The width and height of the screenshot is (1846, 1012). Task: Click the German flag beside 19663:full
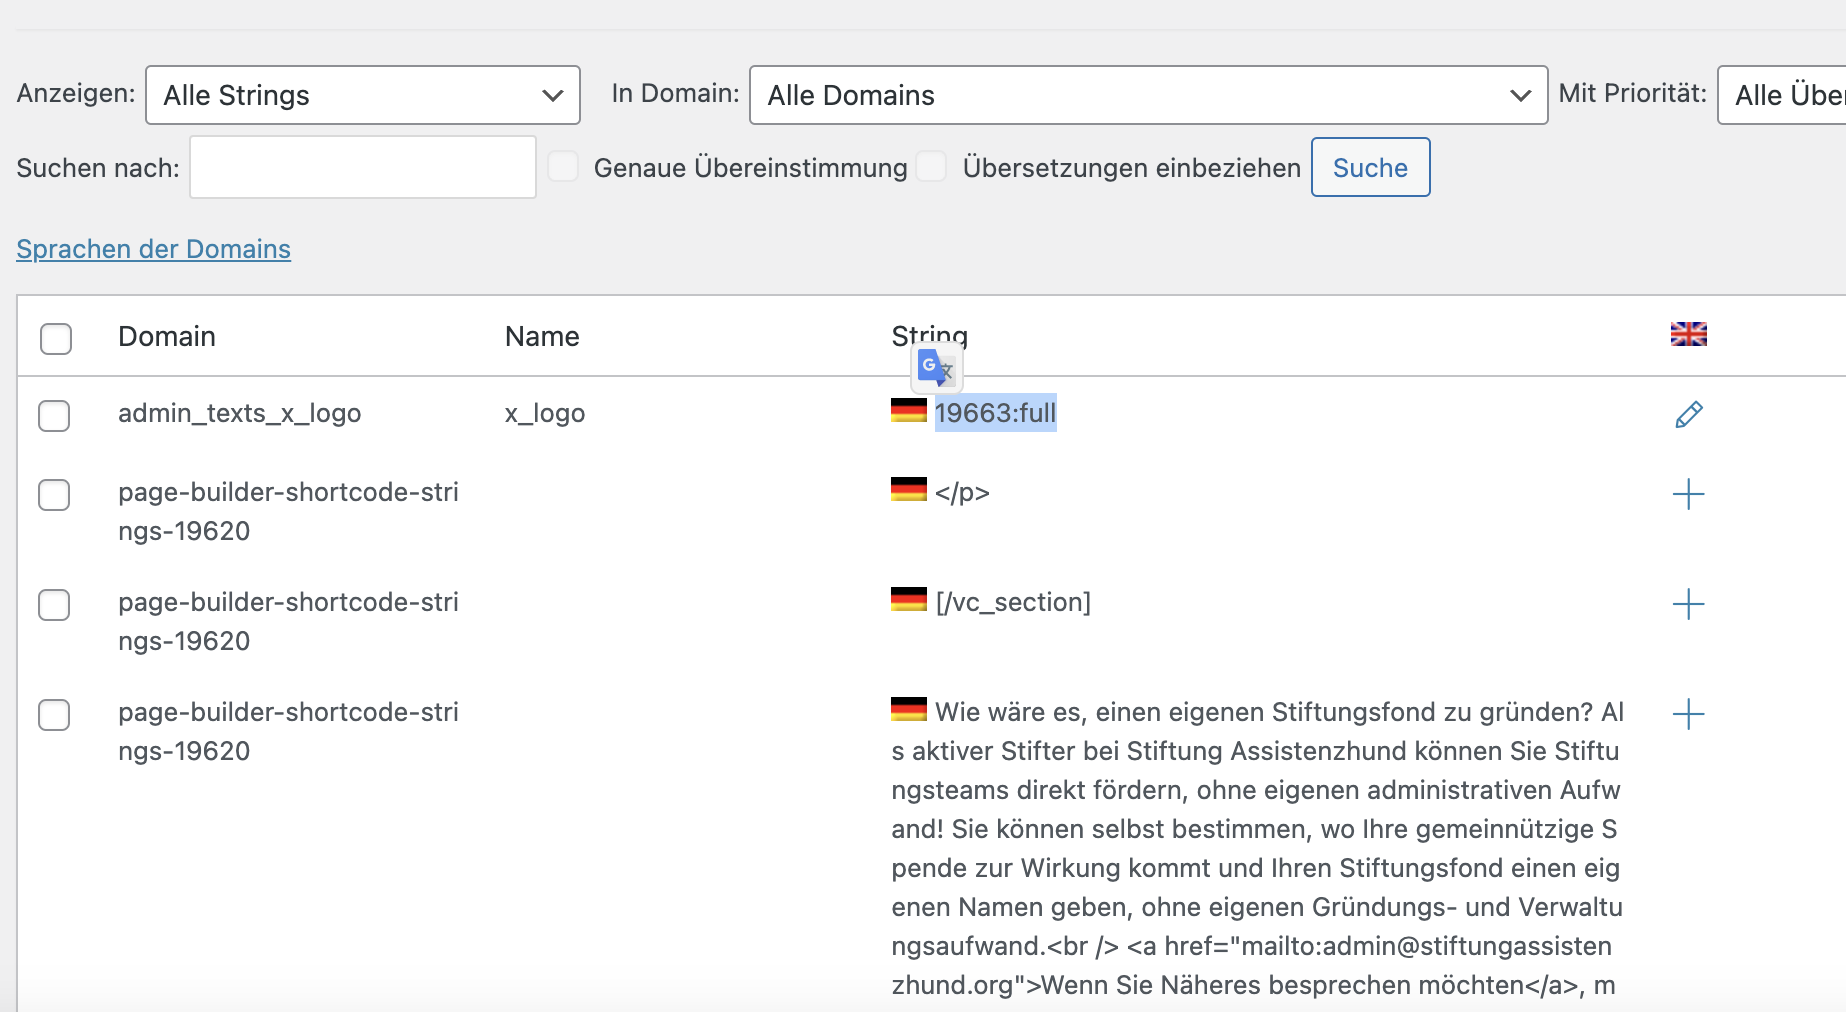pyautogui.click(x=908, y=410)
